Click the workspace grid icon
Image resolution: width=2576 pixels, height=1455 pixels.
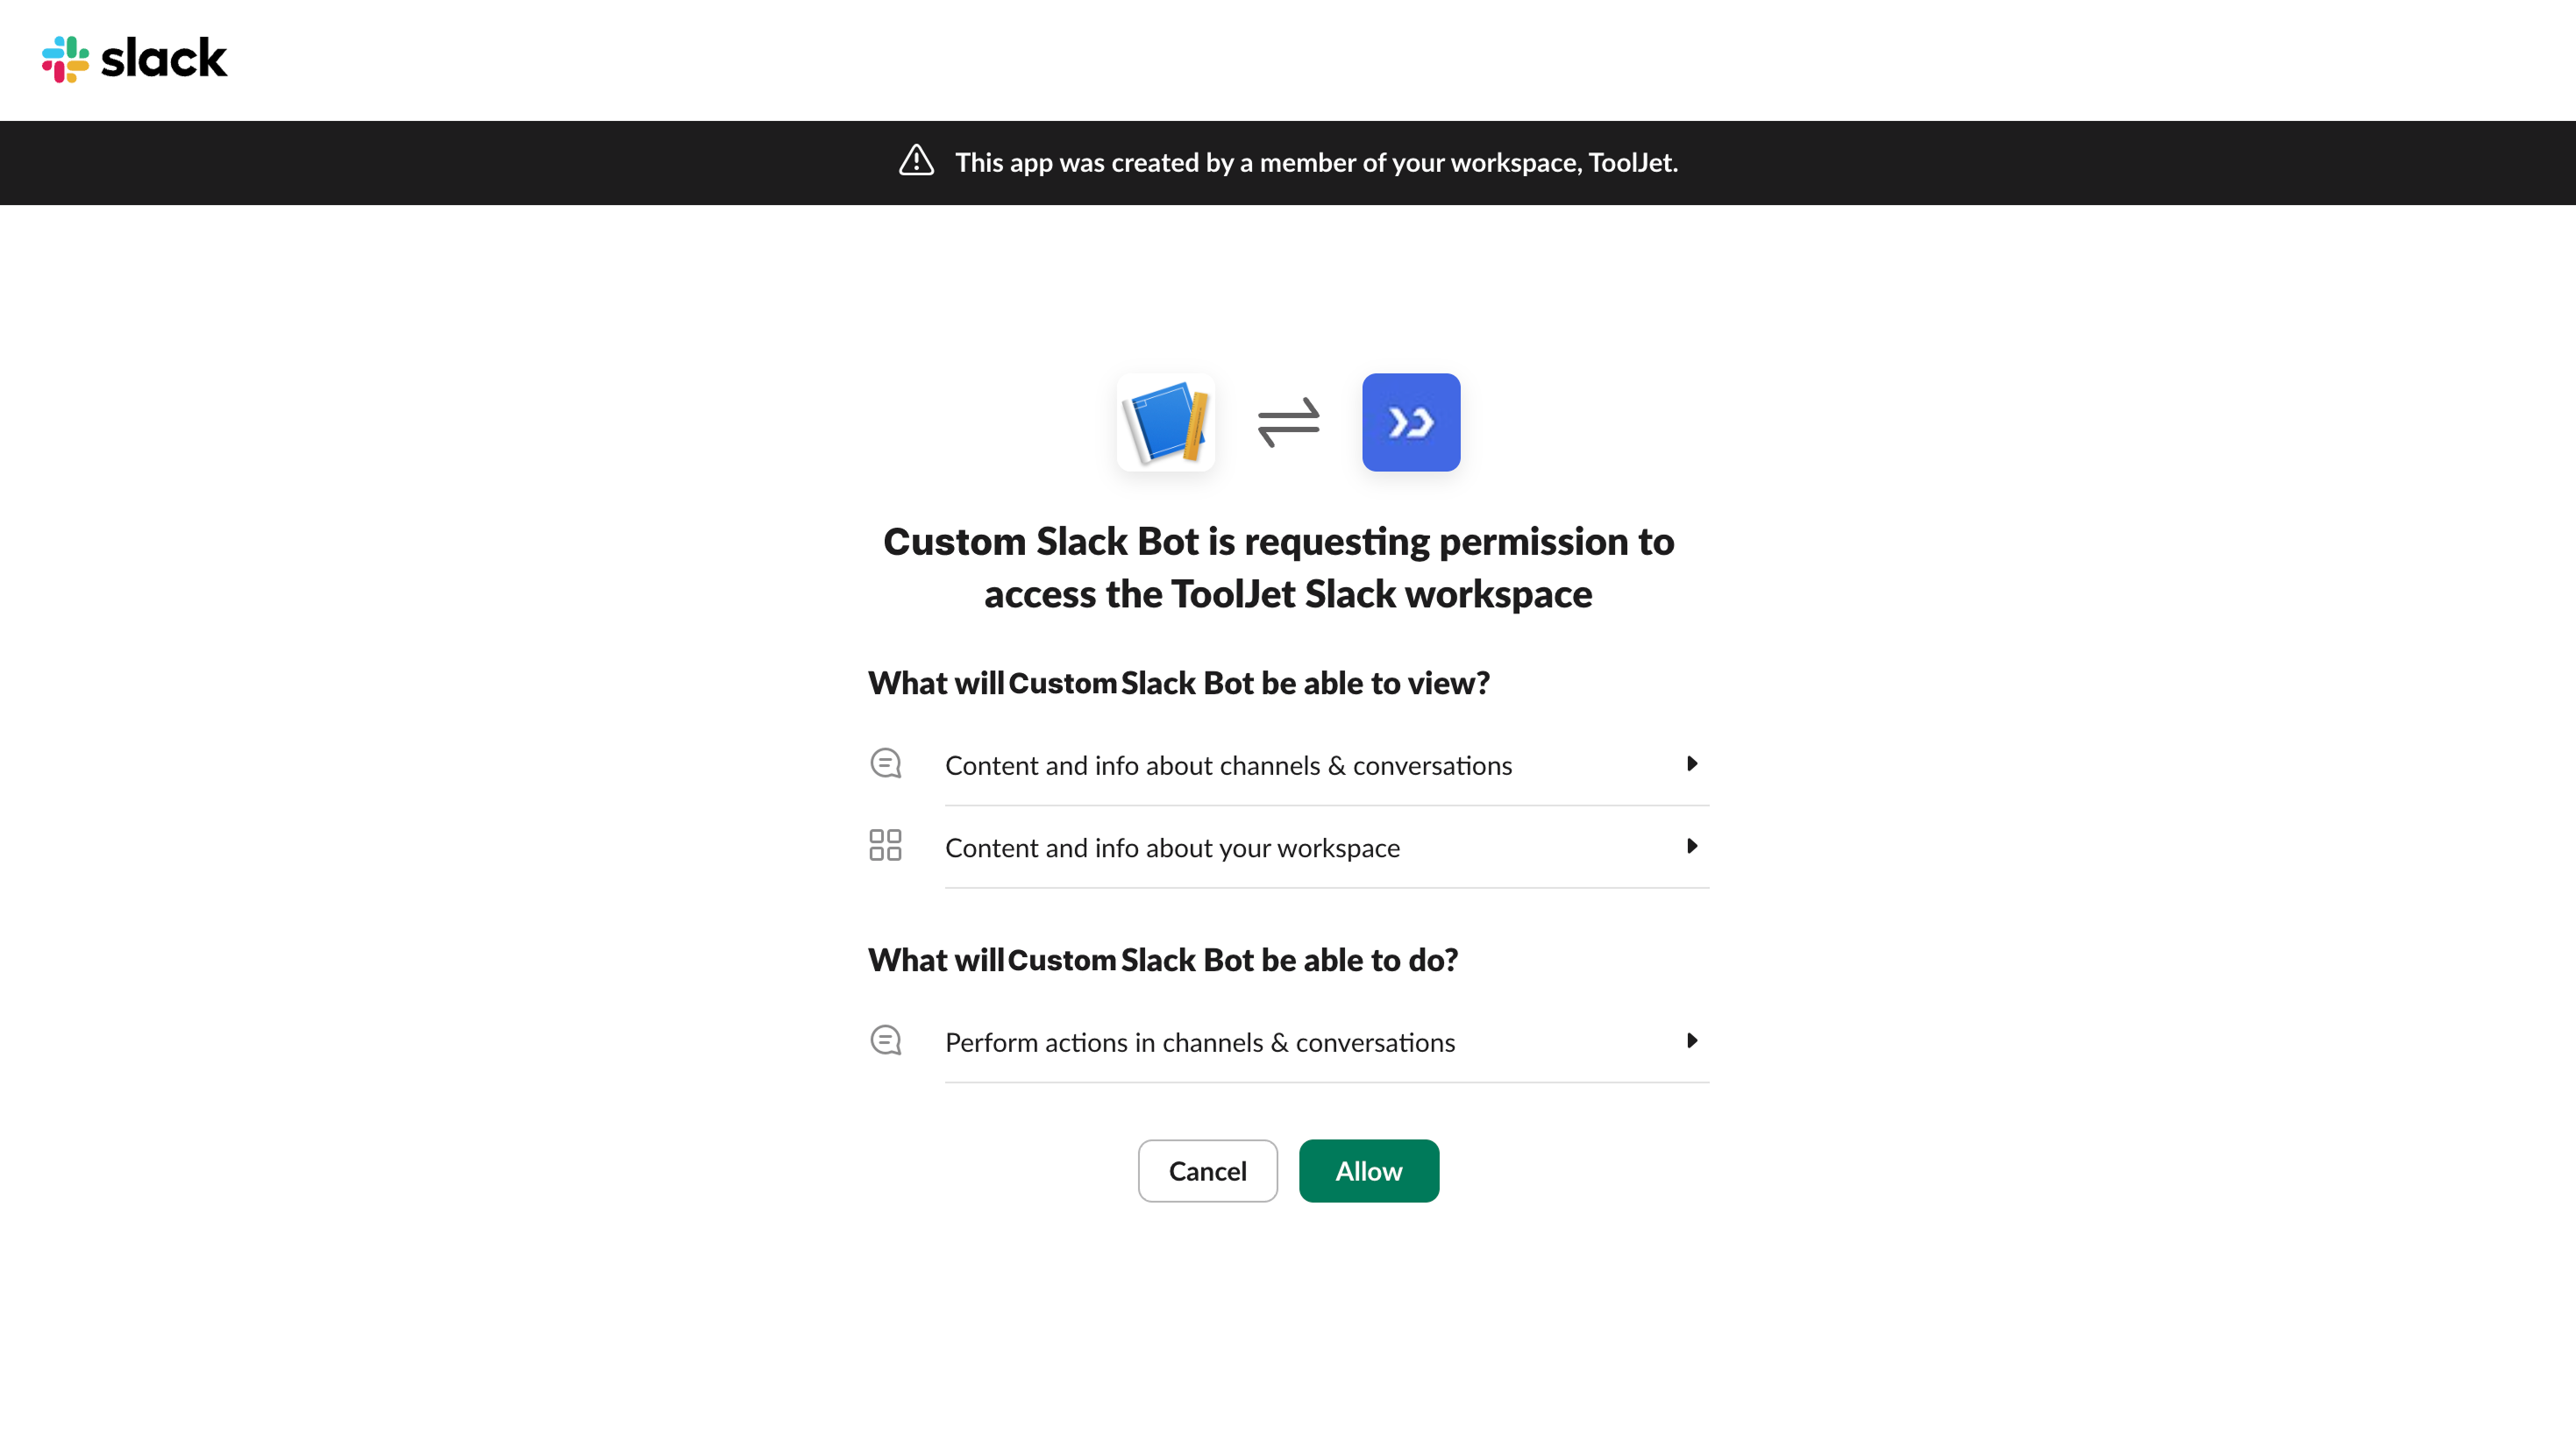point(885,845)
